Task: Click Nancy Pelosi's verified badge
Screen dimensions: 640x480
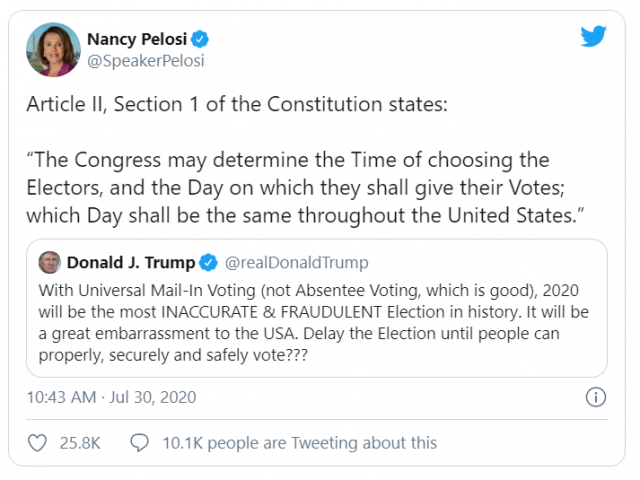Action: 201,40
